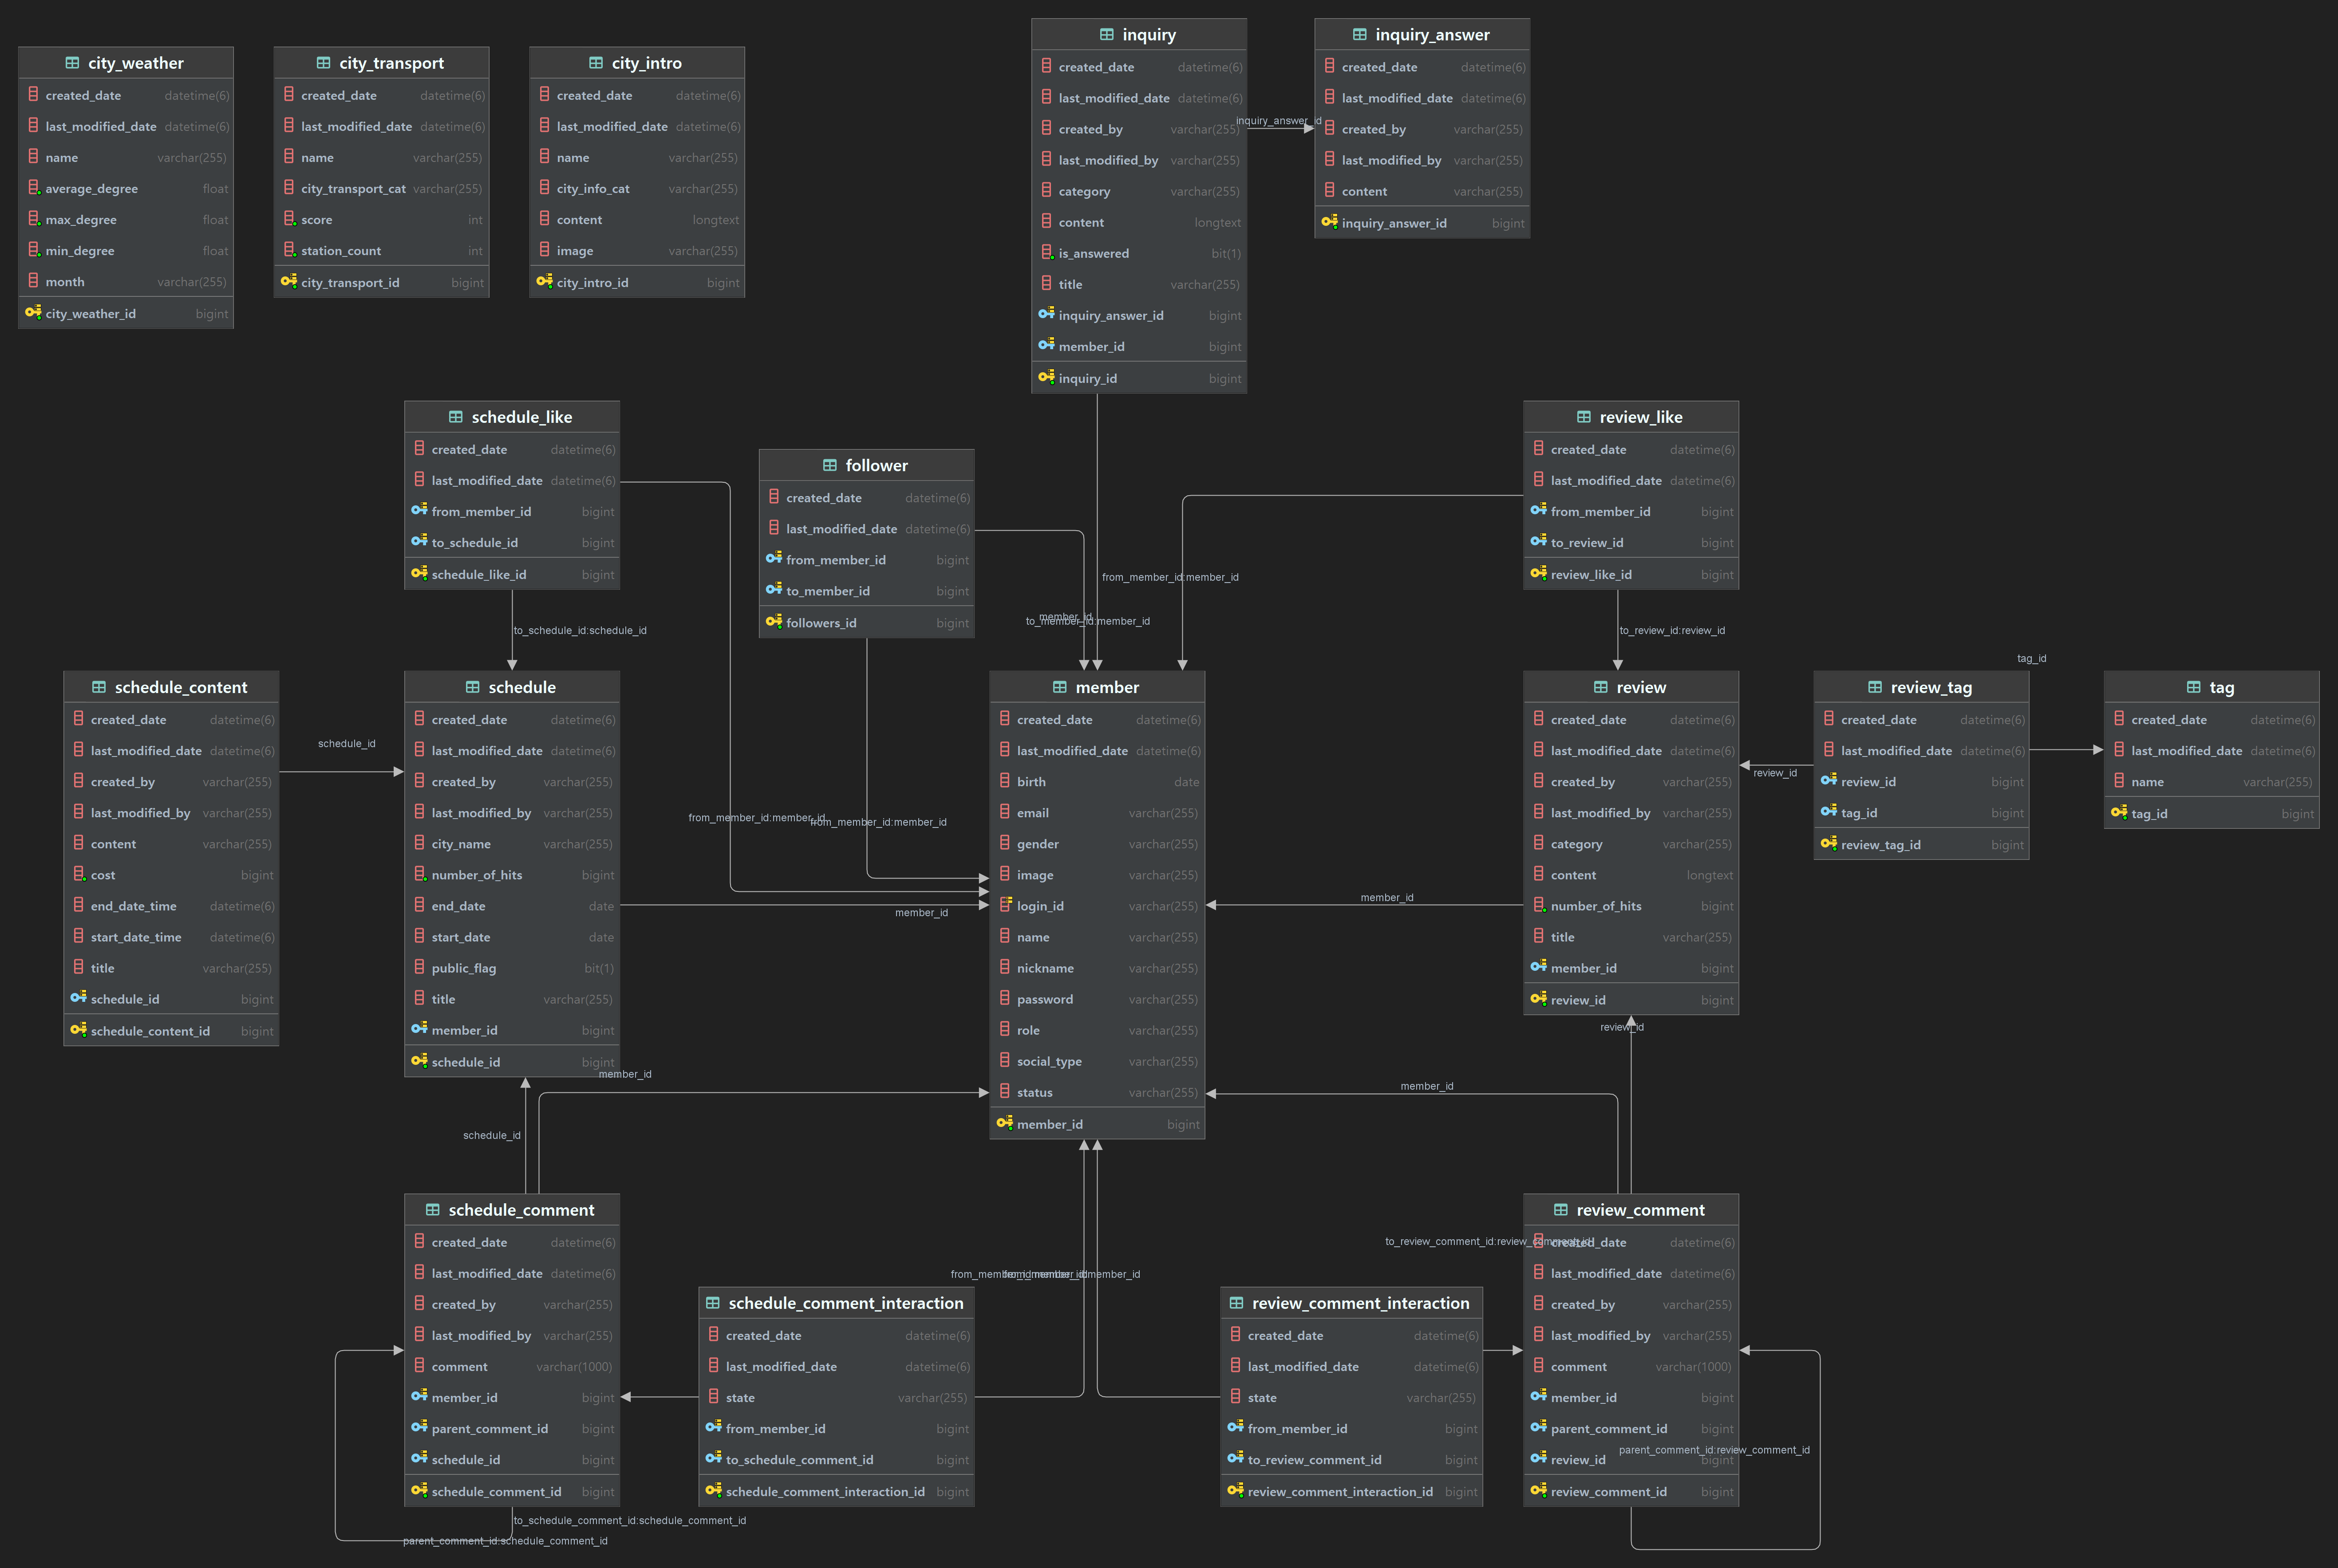Image resolution: width=2338 pixels, height=1568 pixels.
Task: Select state column in review_comment_interaction
Action: tap(1351, 1398)
